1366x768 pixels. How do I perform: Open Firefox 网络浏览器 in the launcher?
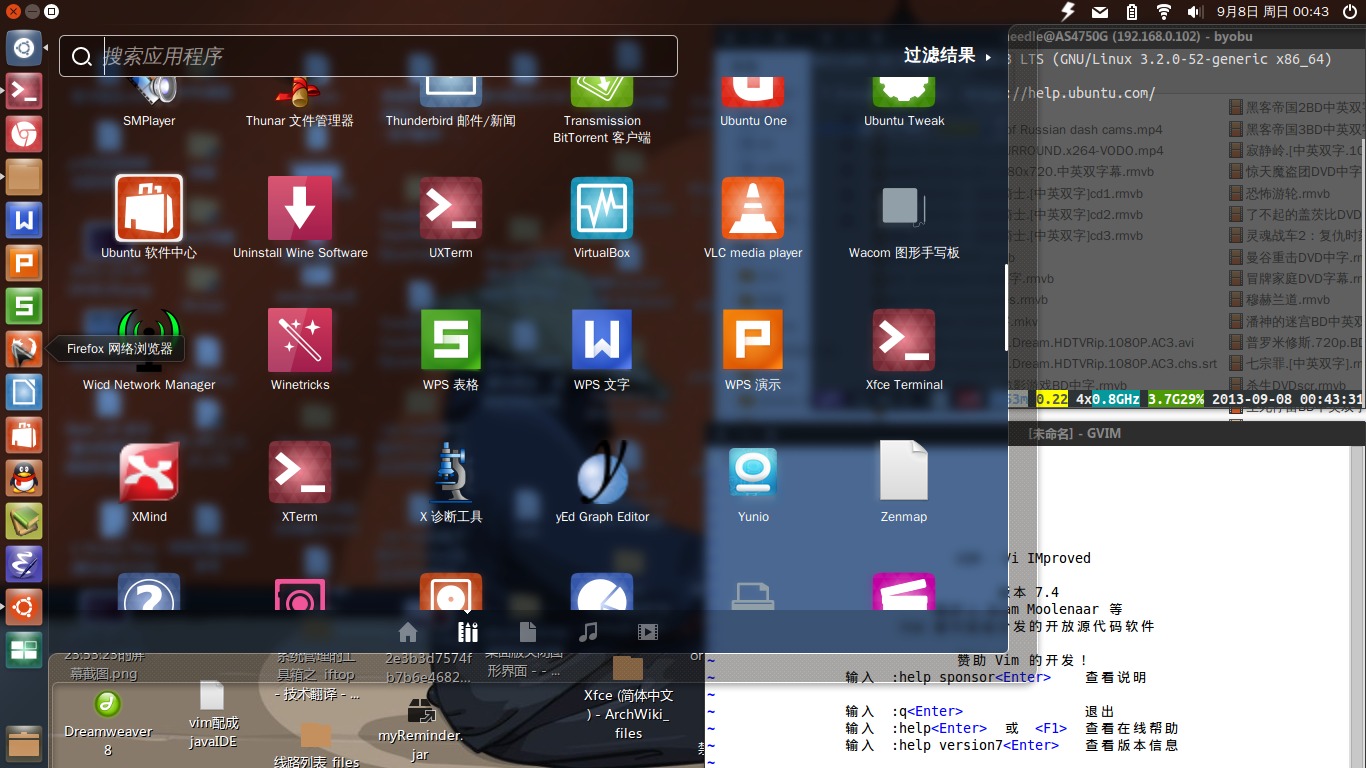pos(24,349)
